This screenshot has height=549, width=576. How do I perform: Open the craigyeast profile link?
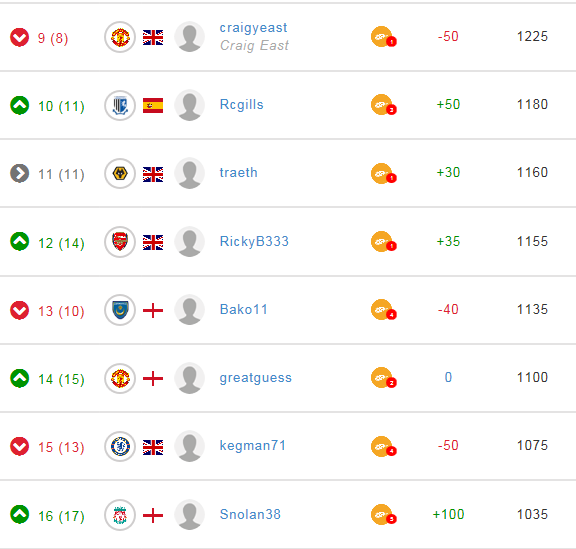[253, 28]
